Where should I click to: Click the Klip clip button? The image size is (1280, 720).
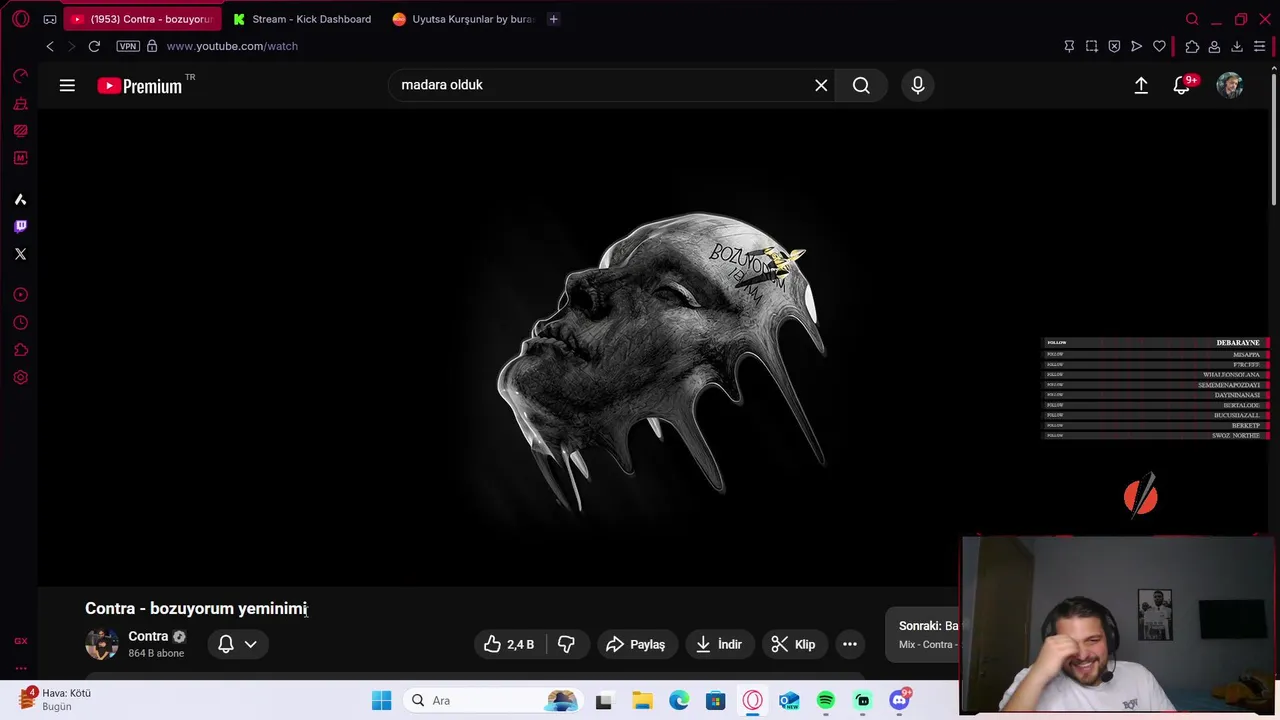[x=793, y=644]
